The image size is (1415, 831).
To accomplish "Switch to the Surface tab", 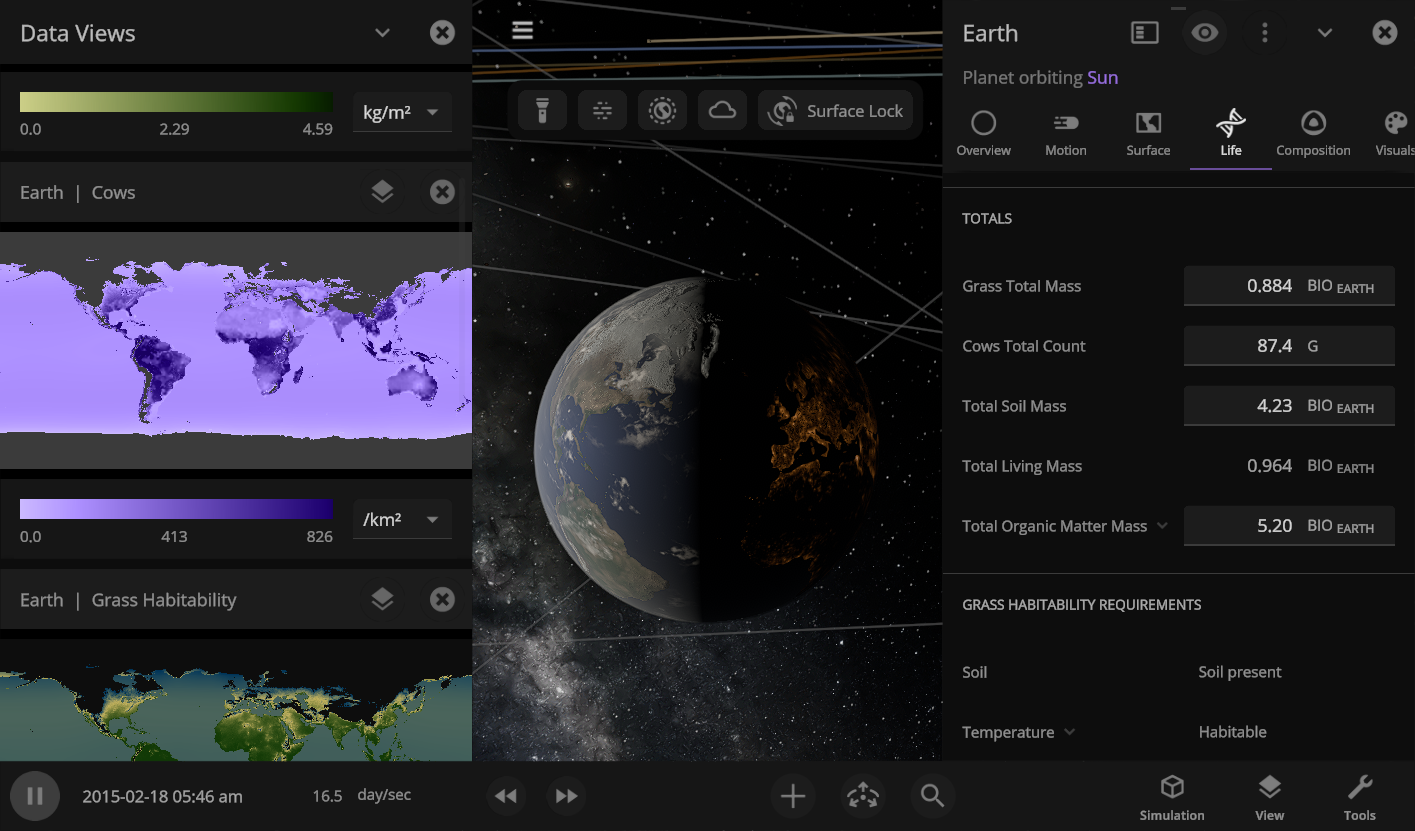I will [1148, 134].
